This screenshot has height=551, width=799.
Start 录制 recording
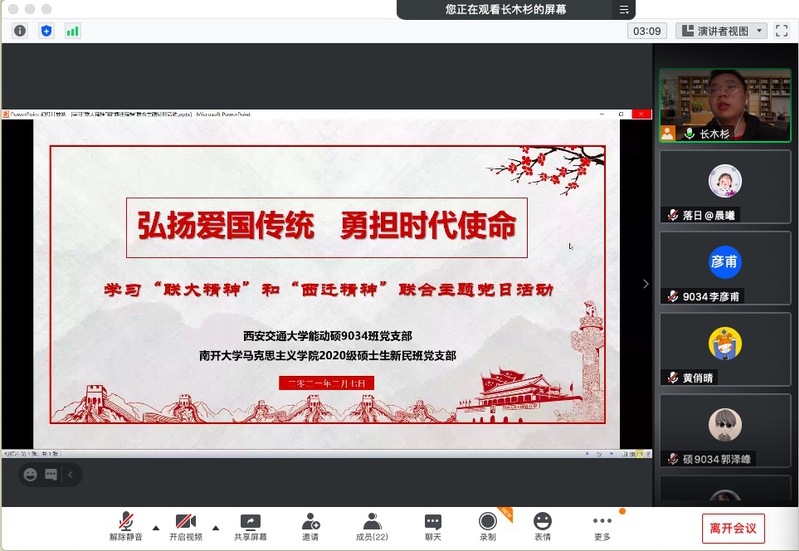click(487, 527)
